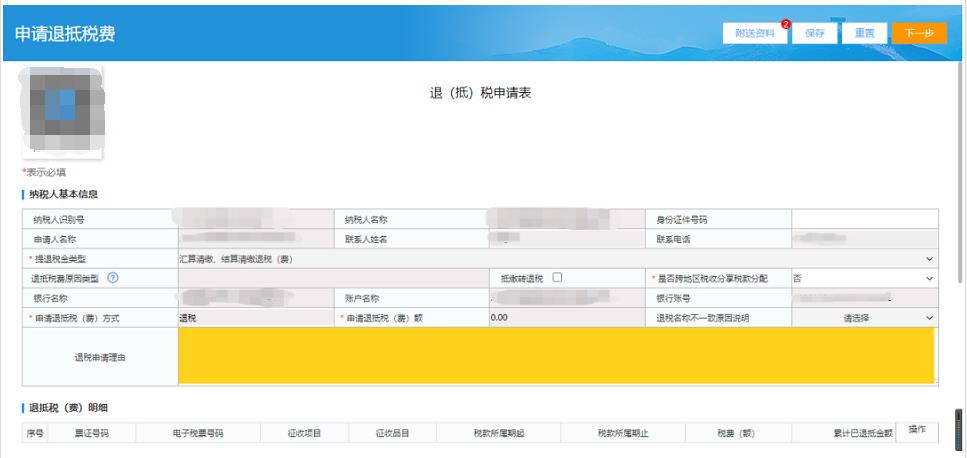Click the yellow 退税申请理由 text area
This screenshot has height=458, width=967.
point(556,356)
